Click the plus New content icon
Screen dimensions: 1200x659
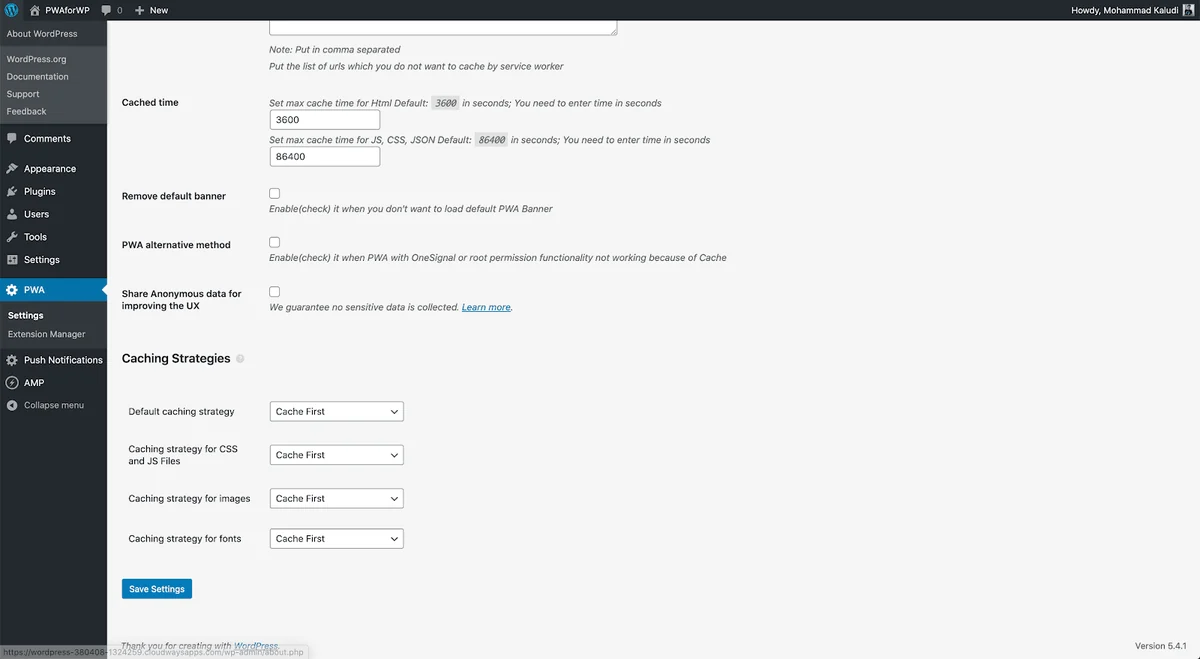(x=140, y=10)
